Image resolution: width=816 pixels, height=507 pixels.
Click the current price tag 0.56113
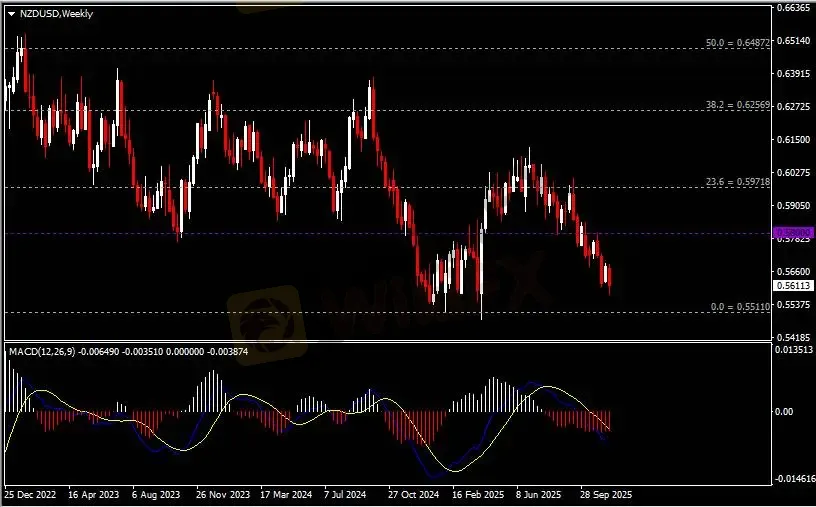793,285
